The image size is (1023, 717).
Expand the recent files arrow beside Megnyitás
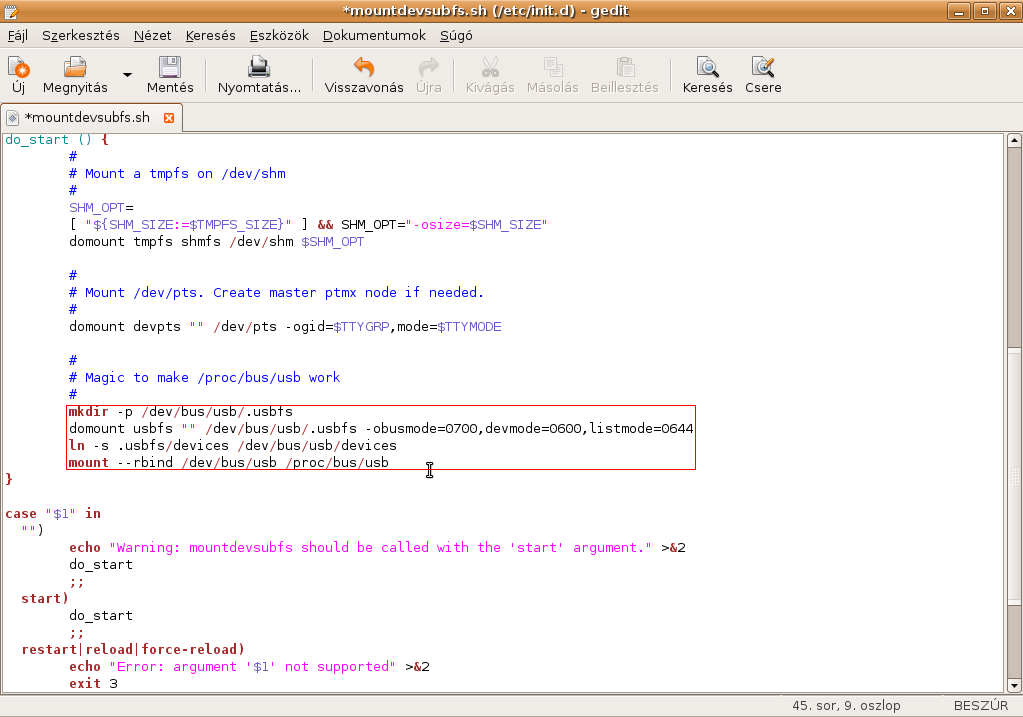tap(127, 74)
